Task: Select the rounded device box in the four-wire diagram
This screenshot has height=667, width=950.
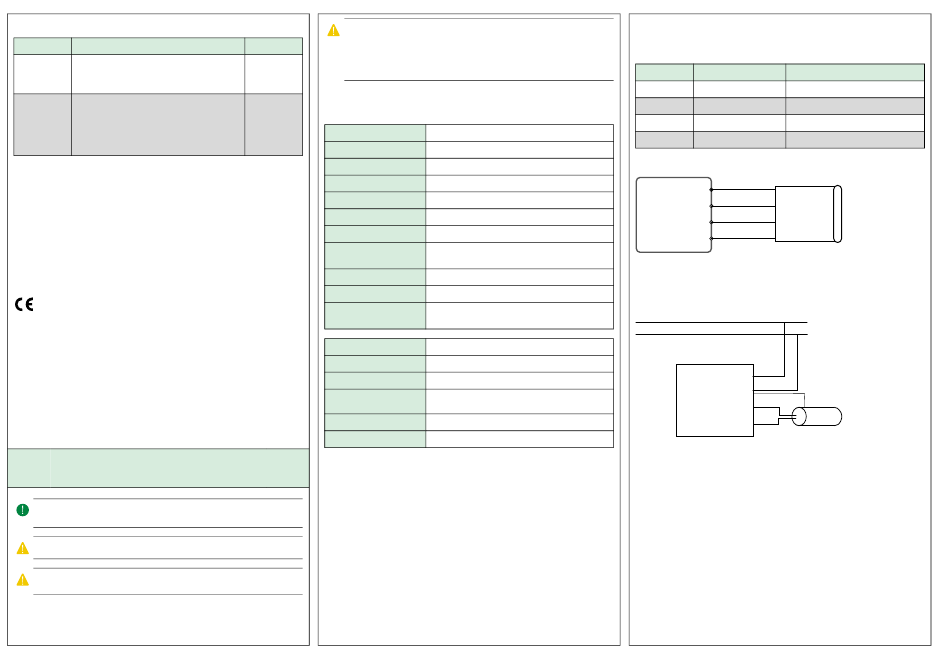Action: [674, 215]
